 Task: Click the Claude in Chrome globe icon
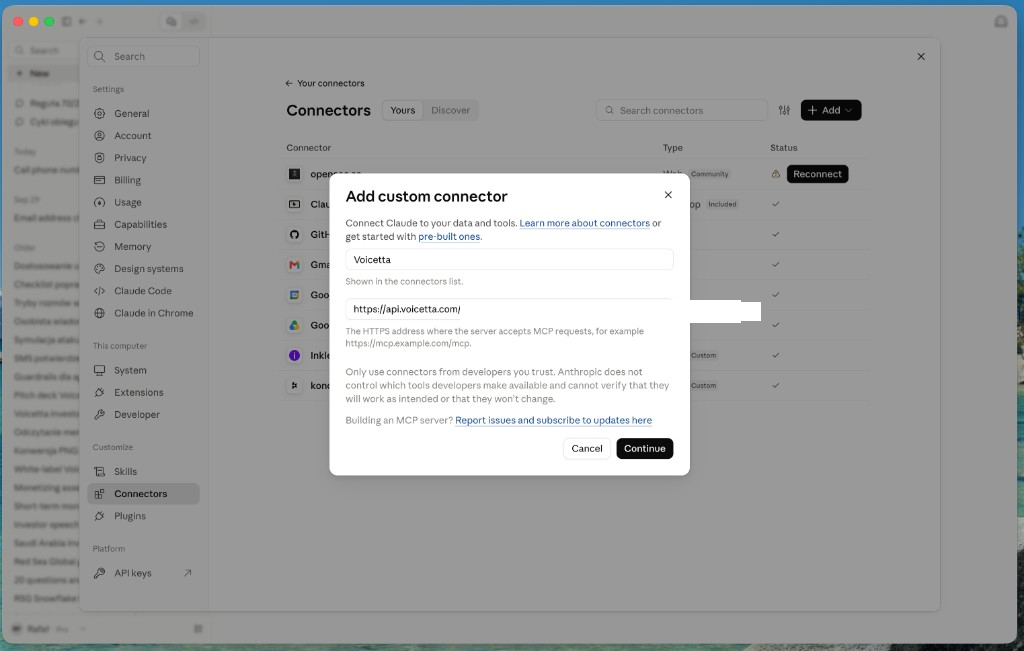[x=99, y=313]
